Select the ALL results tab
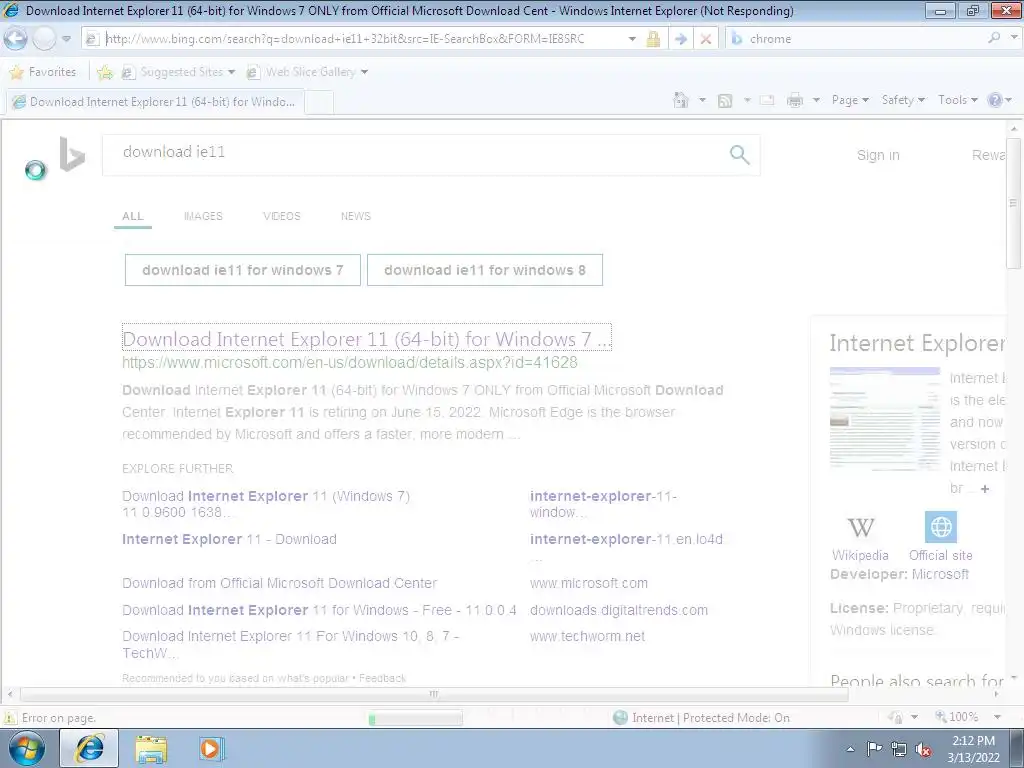This screenshot has width=1024, height=768. click(x=133, y=216)
